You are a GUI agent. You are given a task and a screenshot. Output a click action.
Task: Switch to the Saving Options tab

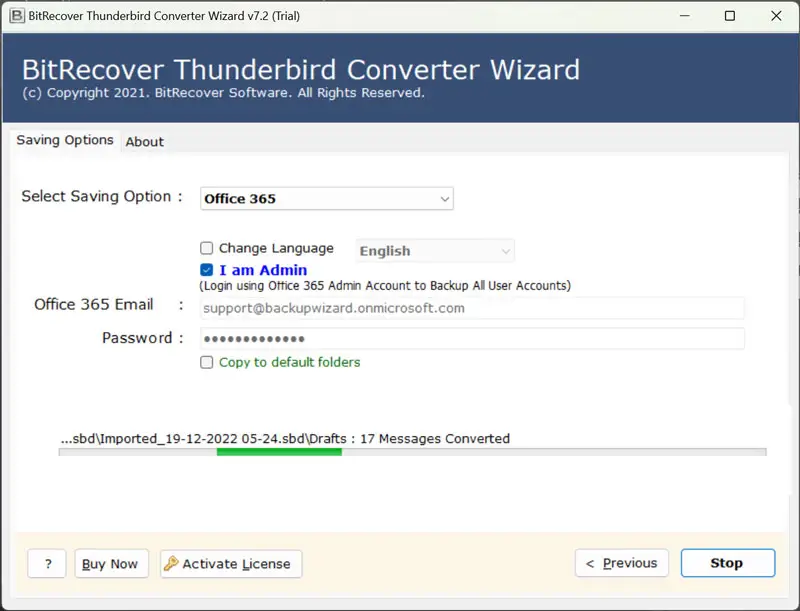point(65,140)
